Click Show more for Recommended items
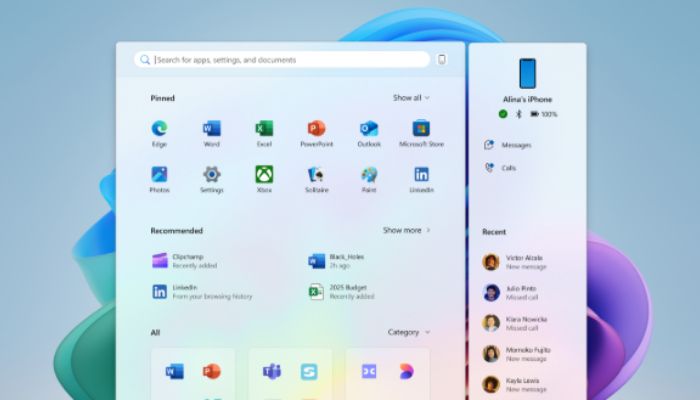 [407, 230]
